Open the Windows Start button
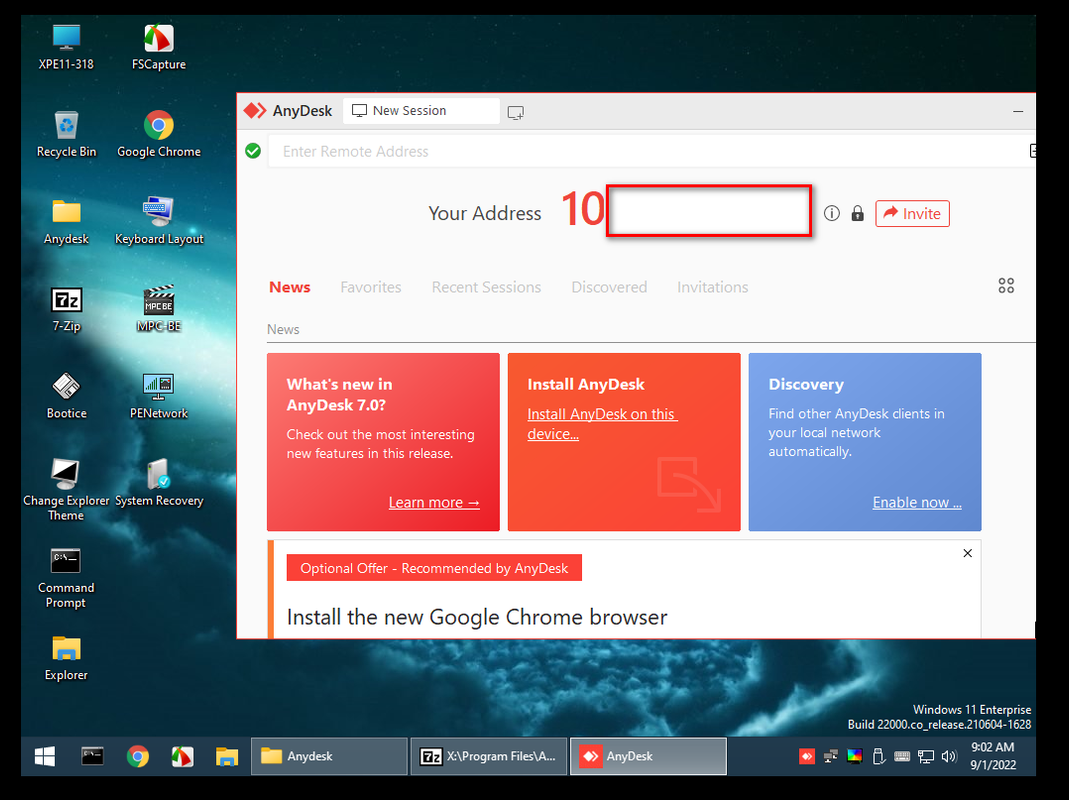The width and height of the screenshot is (1069, 800). (45, 756)
